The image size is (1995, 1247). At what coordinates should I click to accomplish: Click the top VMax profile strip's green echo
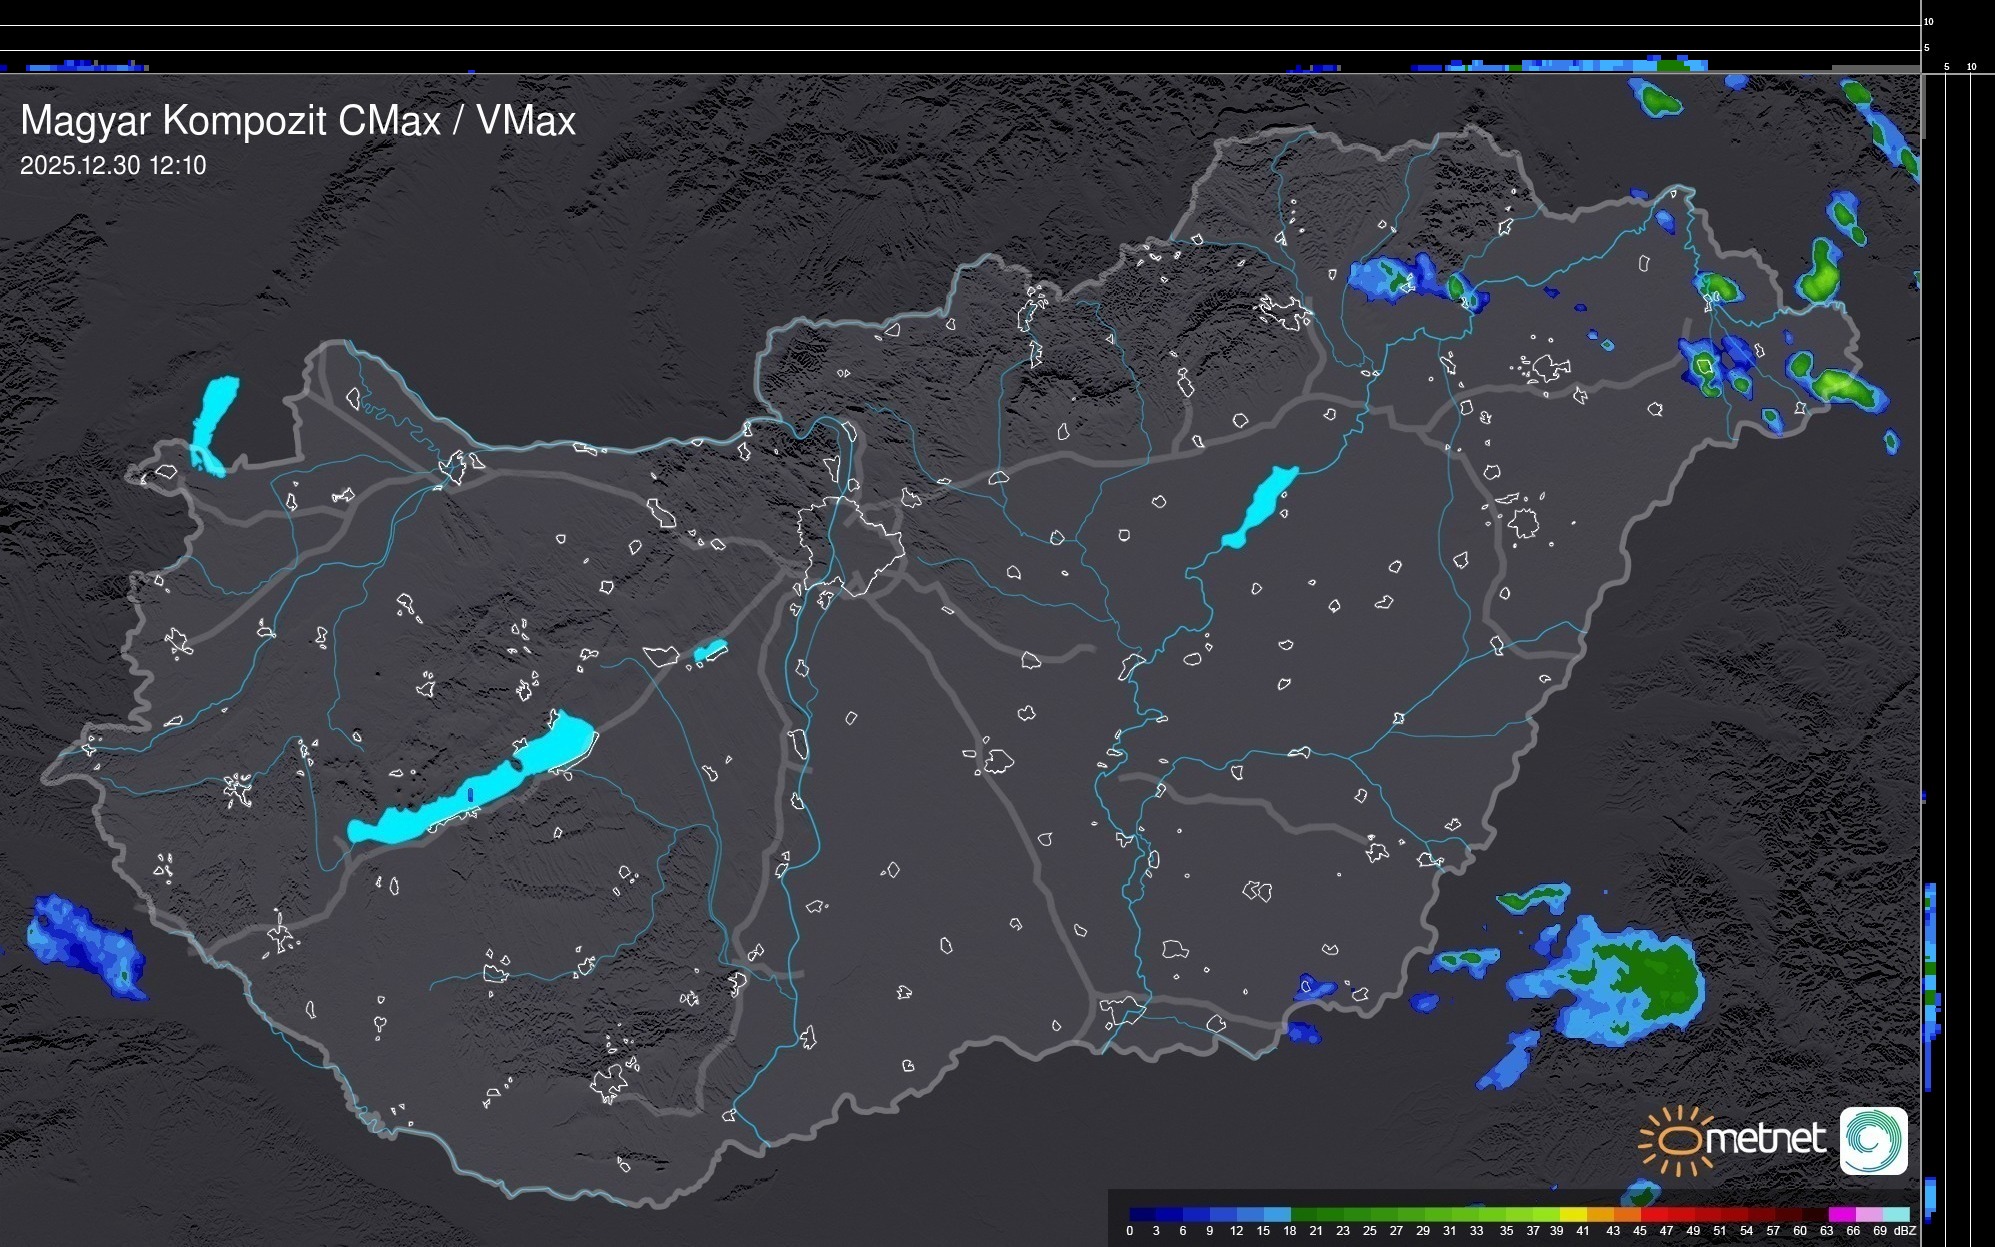1670,66
